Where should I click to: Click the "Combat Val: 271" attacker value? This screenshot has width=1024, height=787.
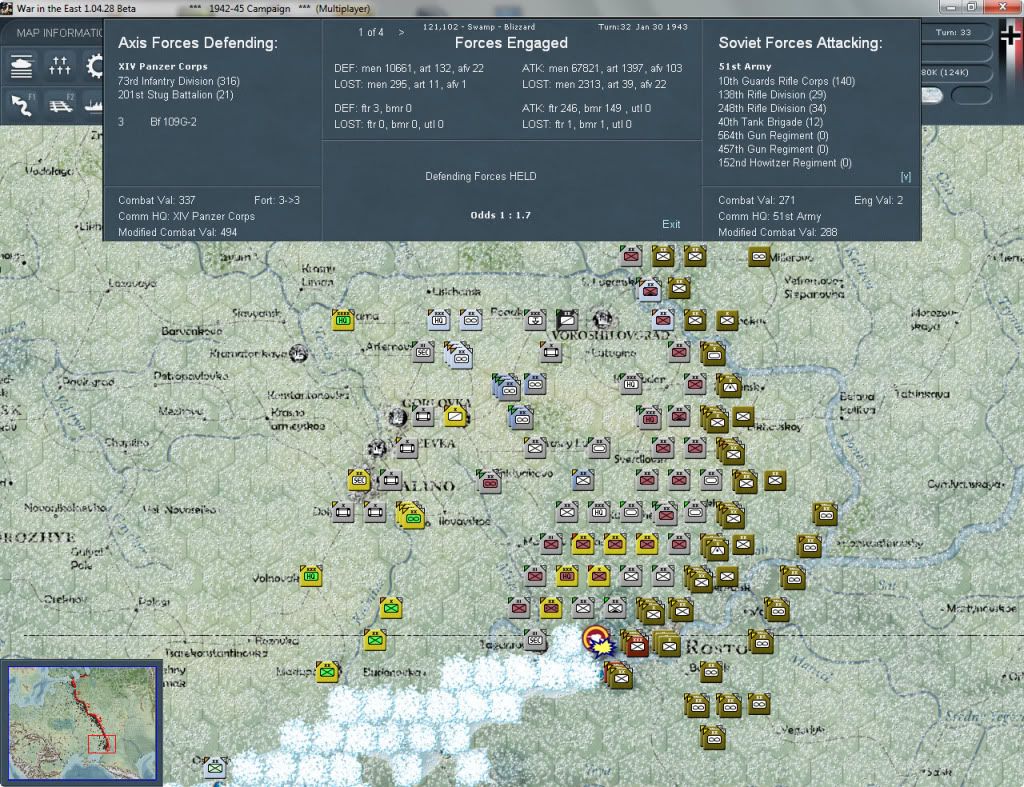756,200
